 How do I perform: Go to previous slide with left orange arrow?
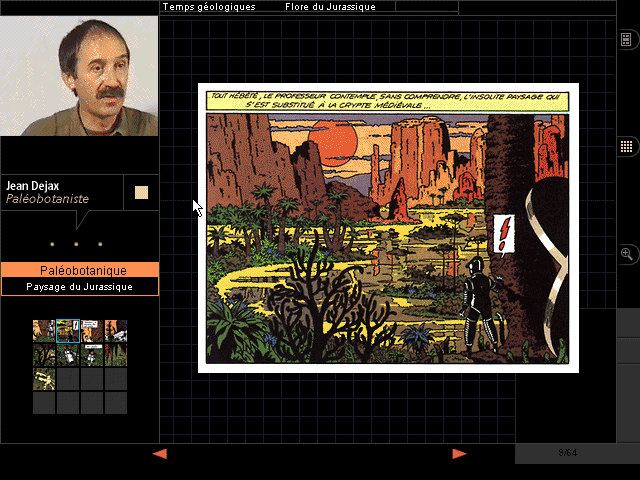[x=160, y=453]
